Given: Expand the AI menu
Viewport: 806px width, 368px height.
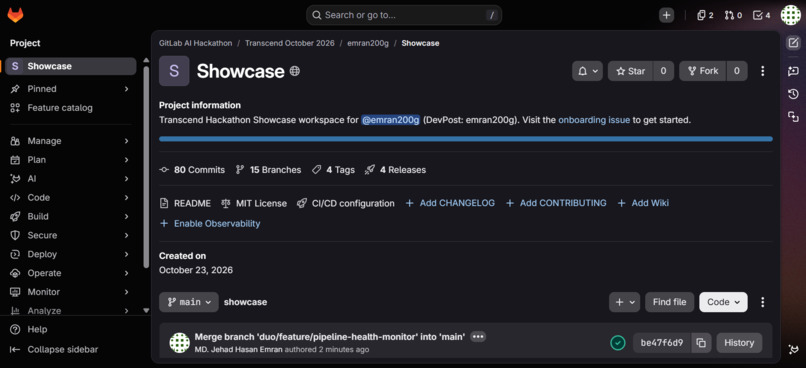Looking at the screenshot, I should (71, 179).
